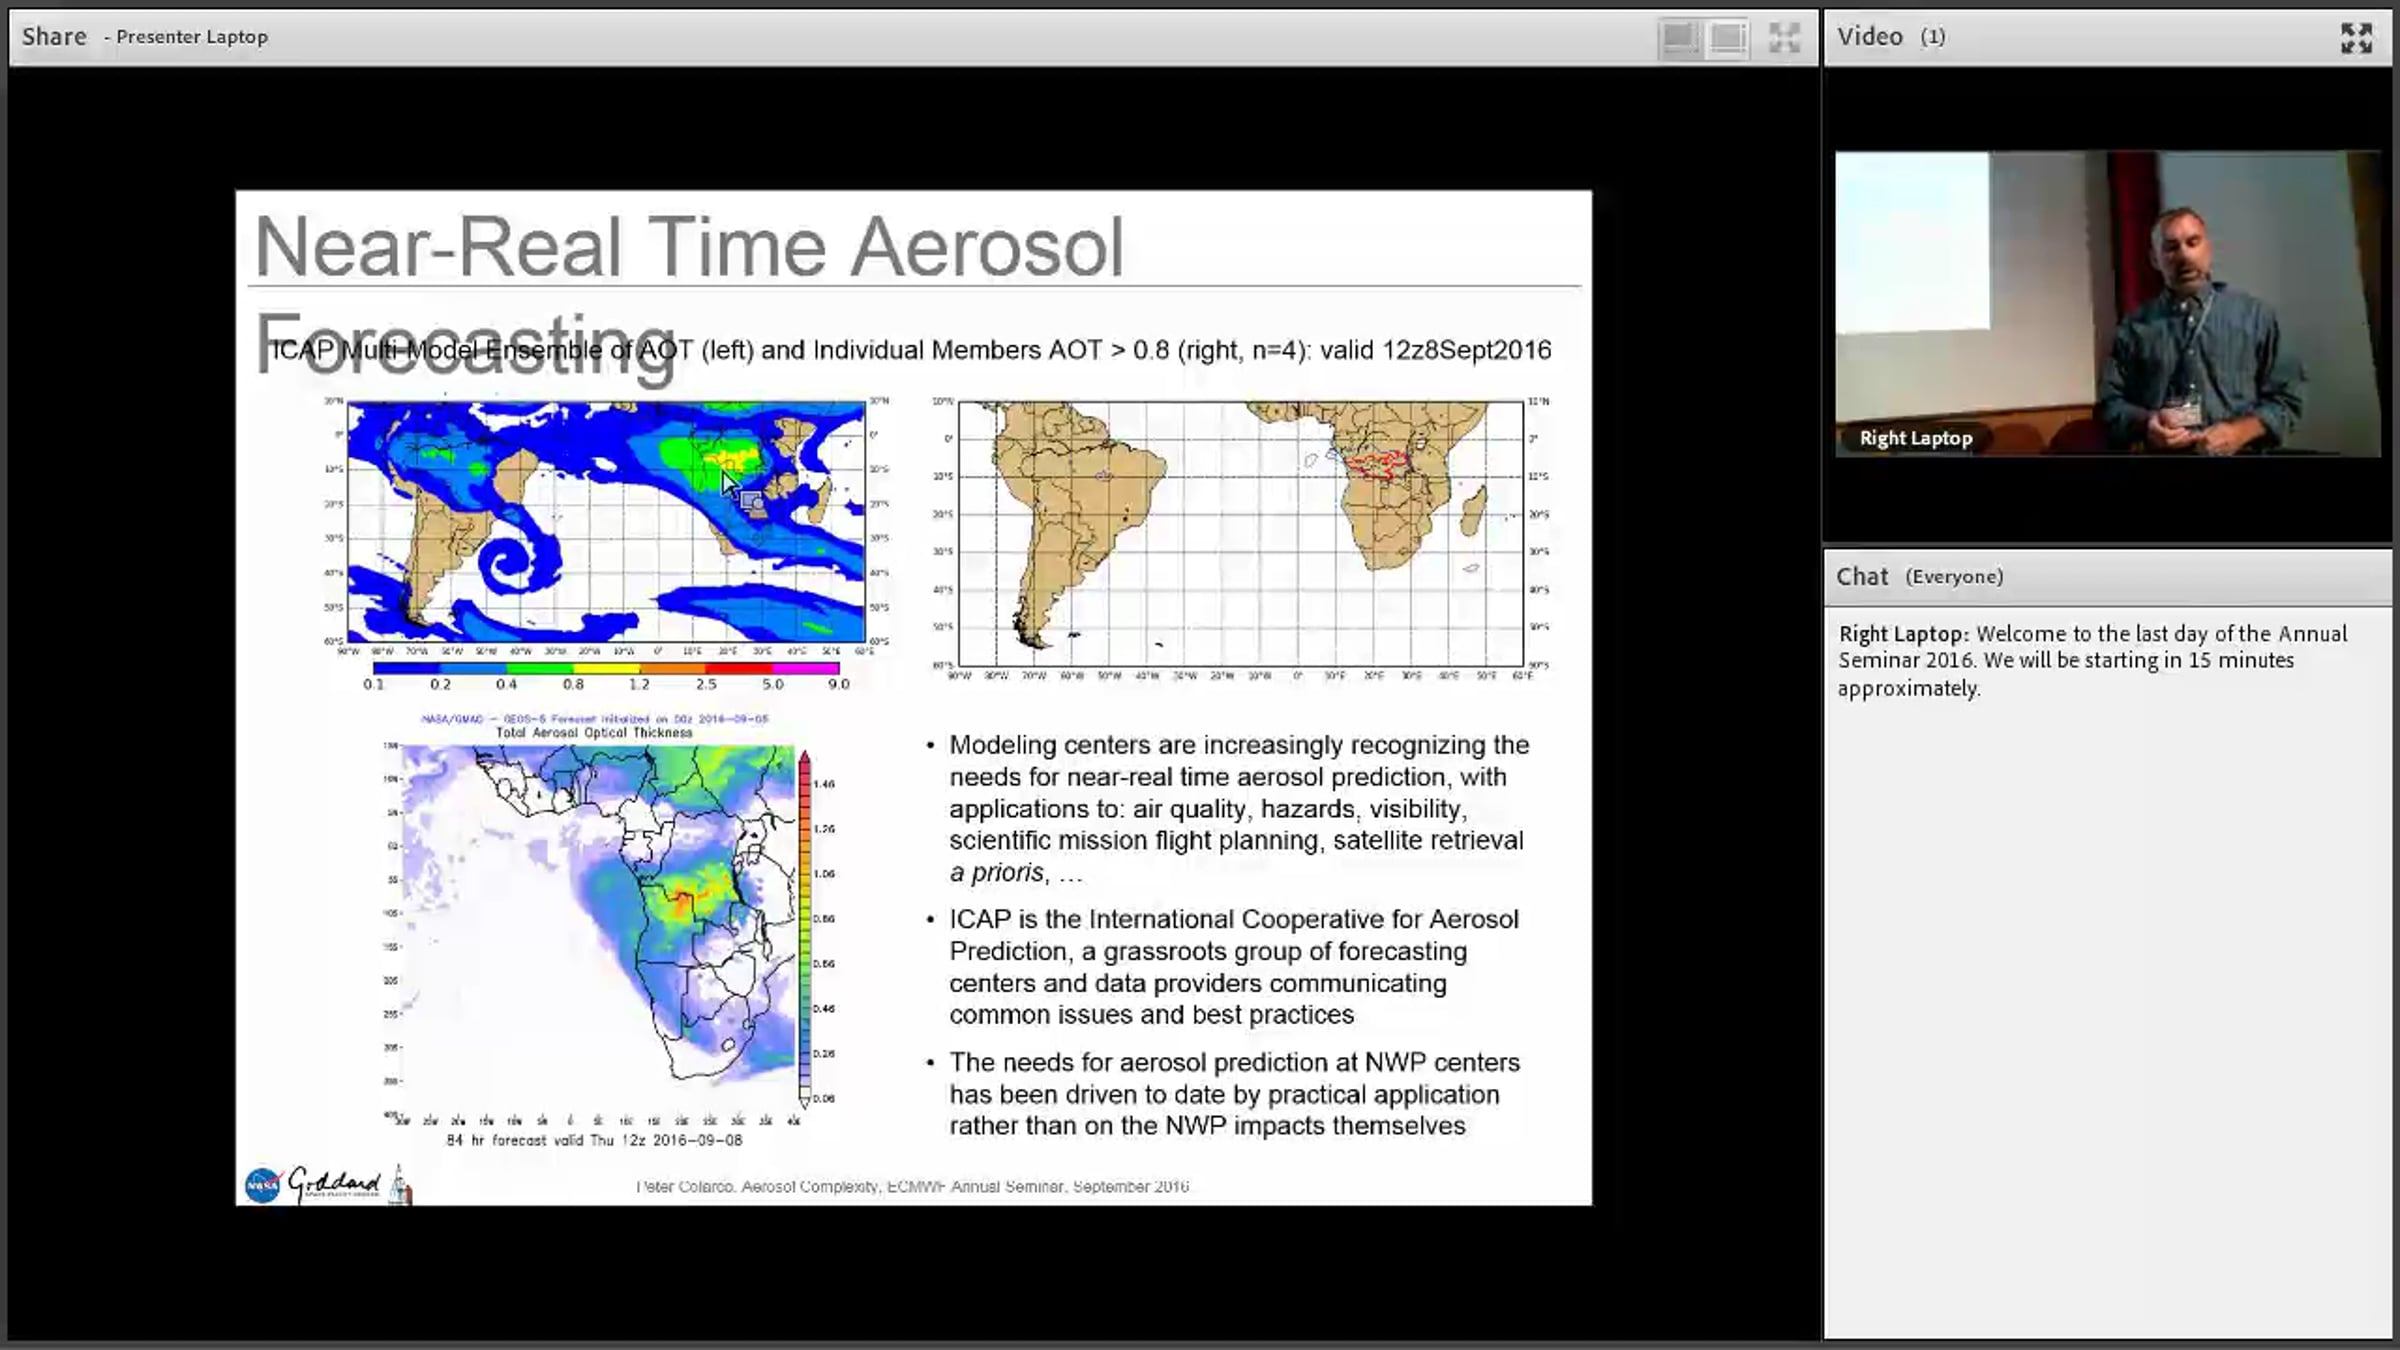Click the 'Right Laptop' name label on video

[1915, 438]
